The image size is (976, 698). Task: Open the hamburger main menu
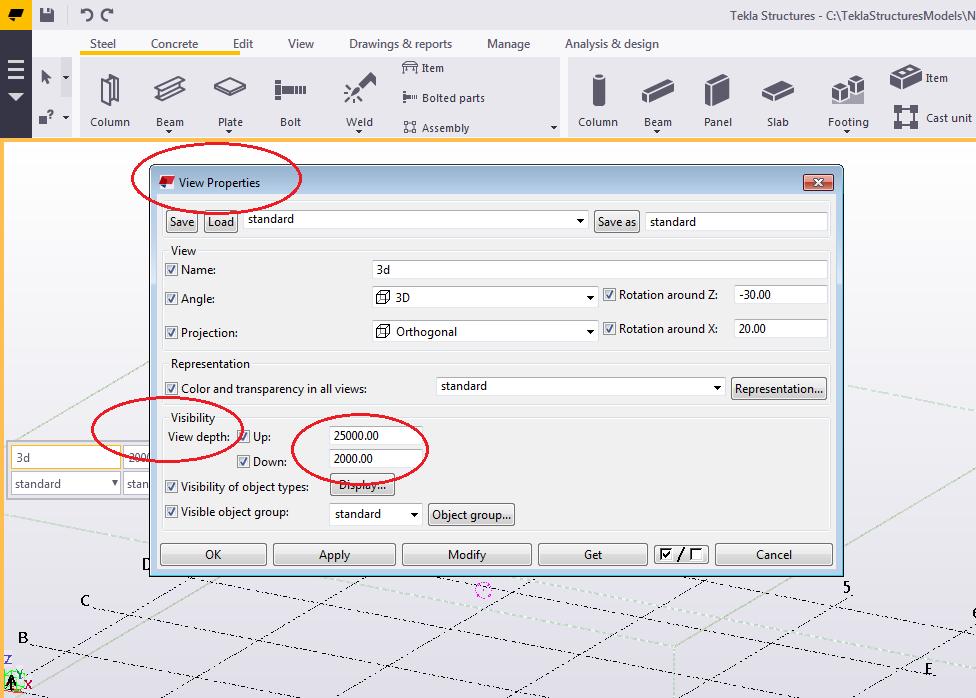pos(16,69)
